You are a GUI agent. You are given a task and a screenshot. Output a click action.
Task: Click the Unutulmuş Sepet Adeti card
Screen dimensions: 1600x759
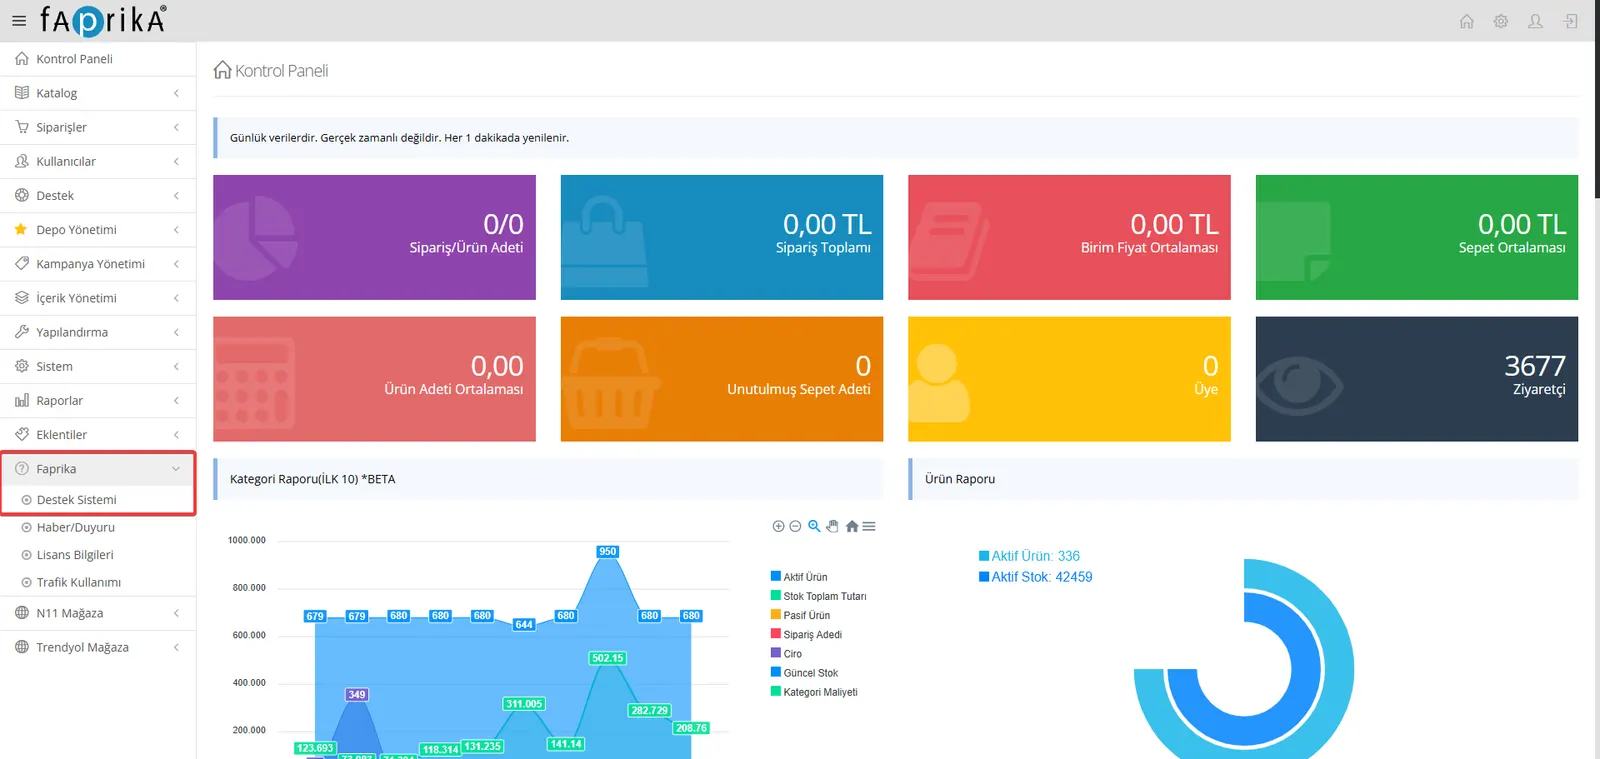click(x=722, y=379)
